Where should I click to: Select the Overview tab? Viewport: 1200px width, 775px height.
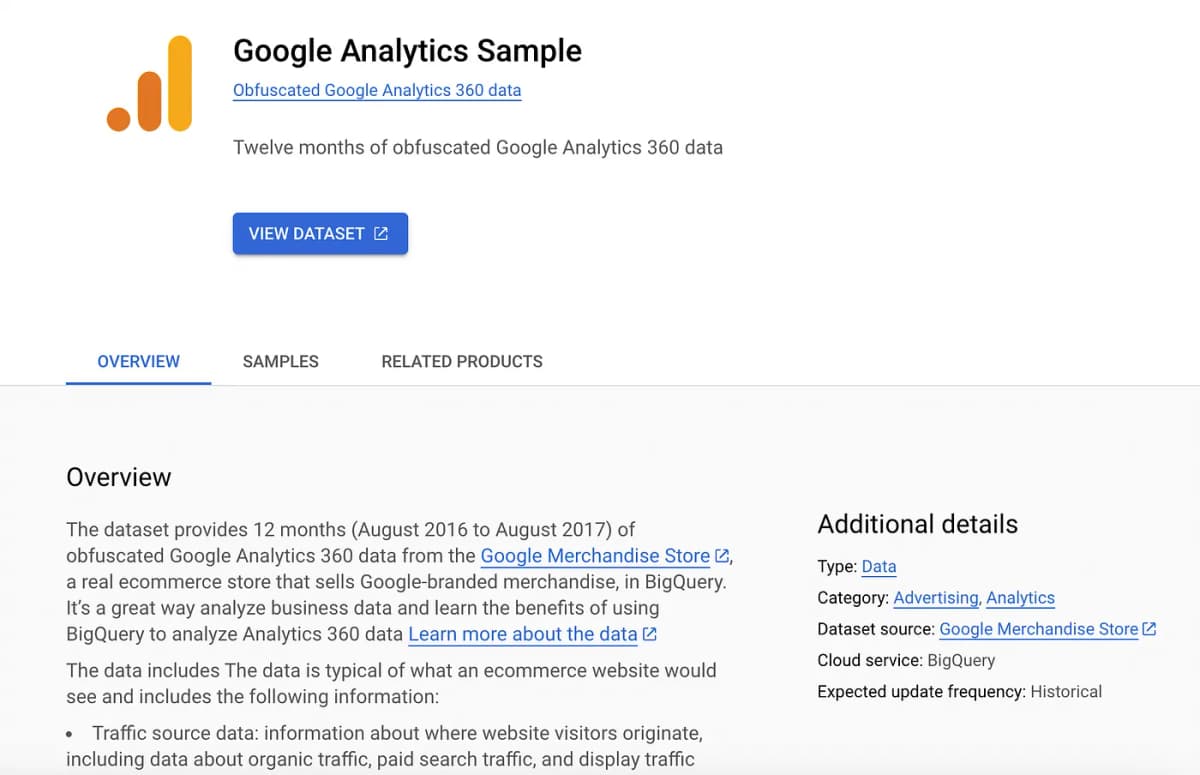(138, 361)
